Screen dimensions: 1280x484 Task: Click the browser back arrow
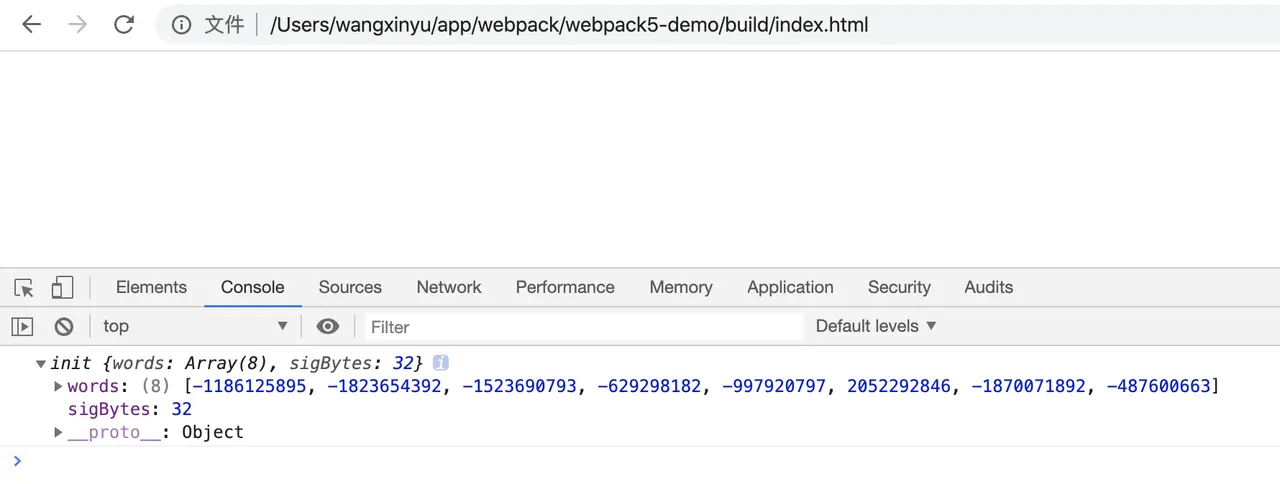click(31, 25)
